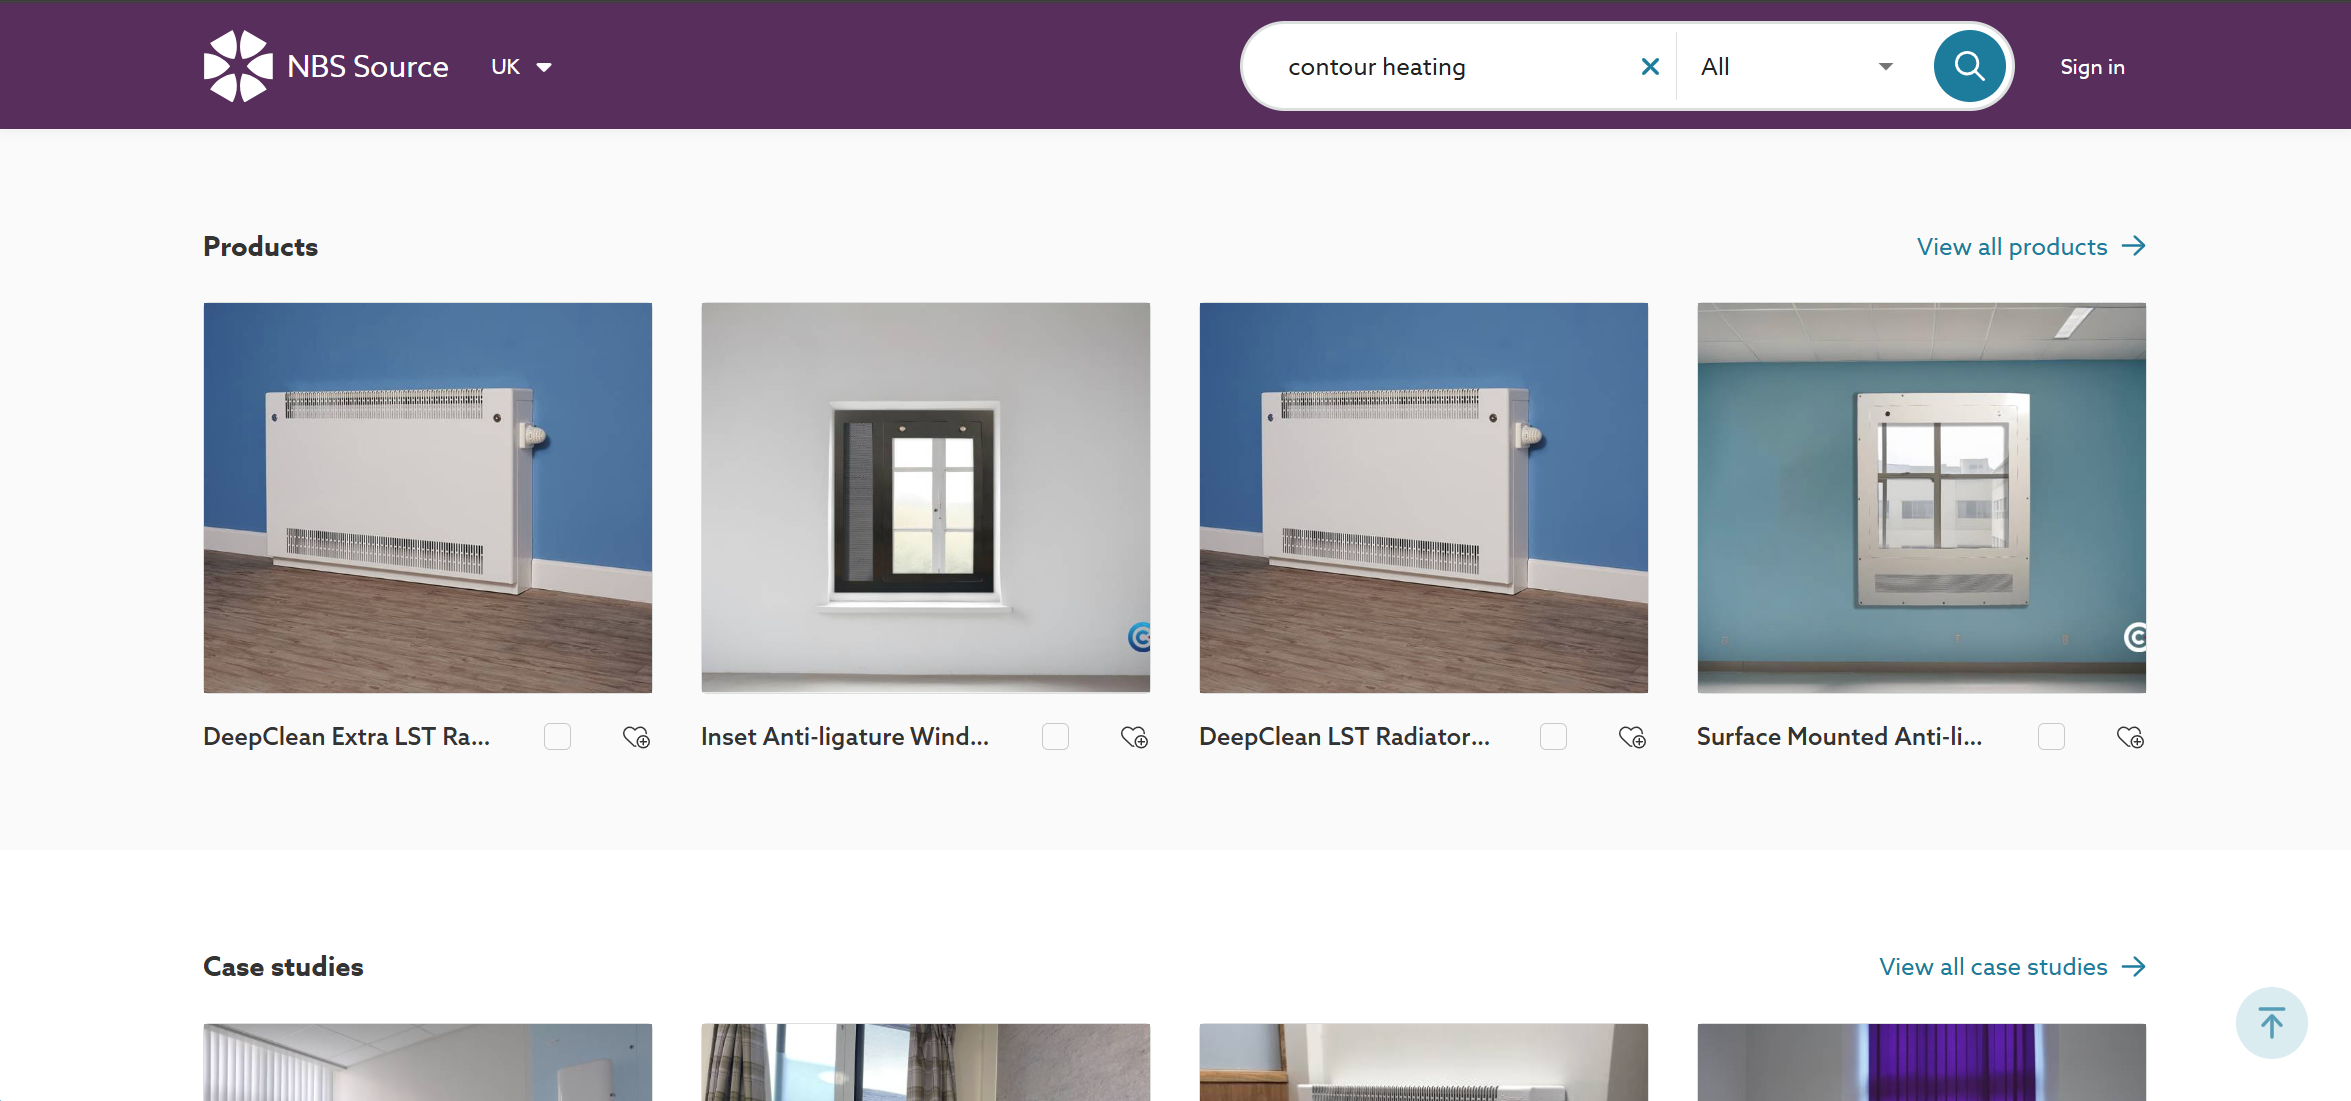Open second case study thumbnail with curtains

[926, 1062]
